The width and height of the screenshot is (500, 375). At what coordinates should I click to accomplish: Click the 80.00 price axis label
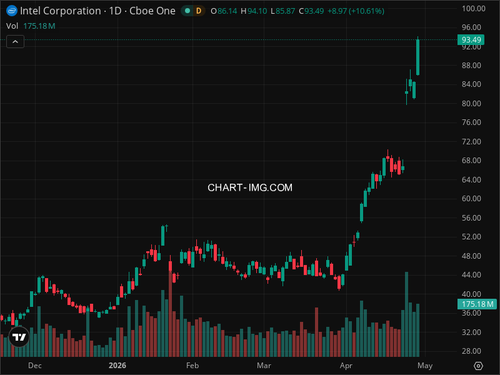click(471, 104)
